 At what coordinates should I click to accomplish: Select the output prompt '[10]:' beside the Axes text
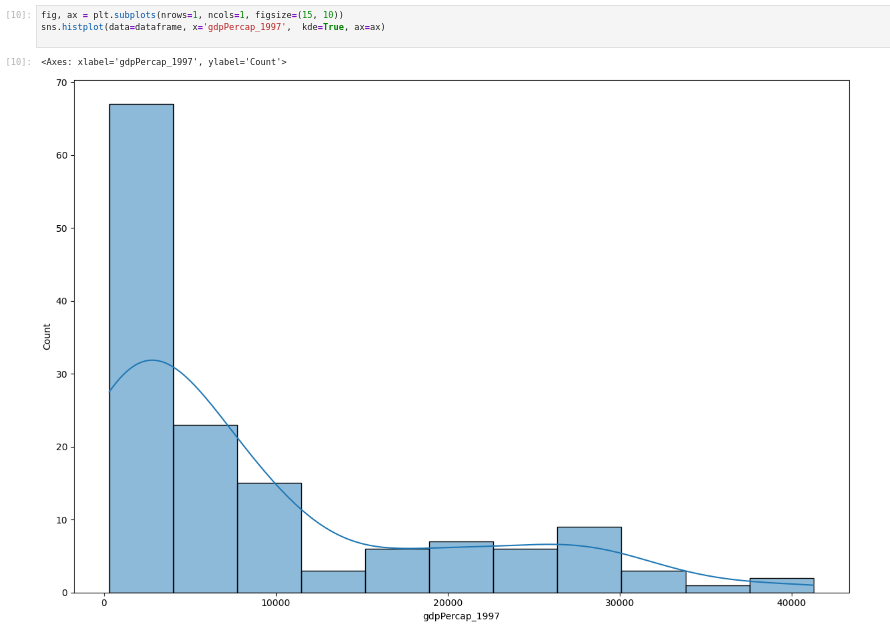pos(19,62)
